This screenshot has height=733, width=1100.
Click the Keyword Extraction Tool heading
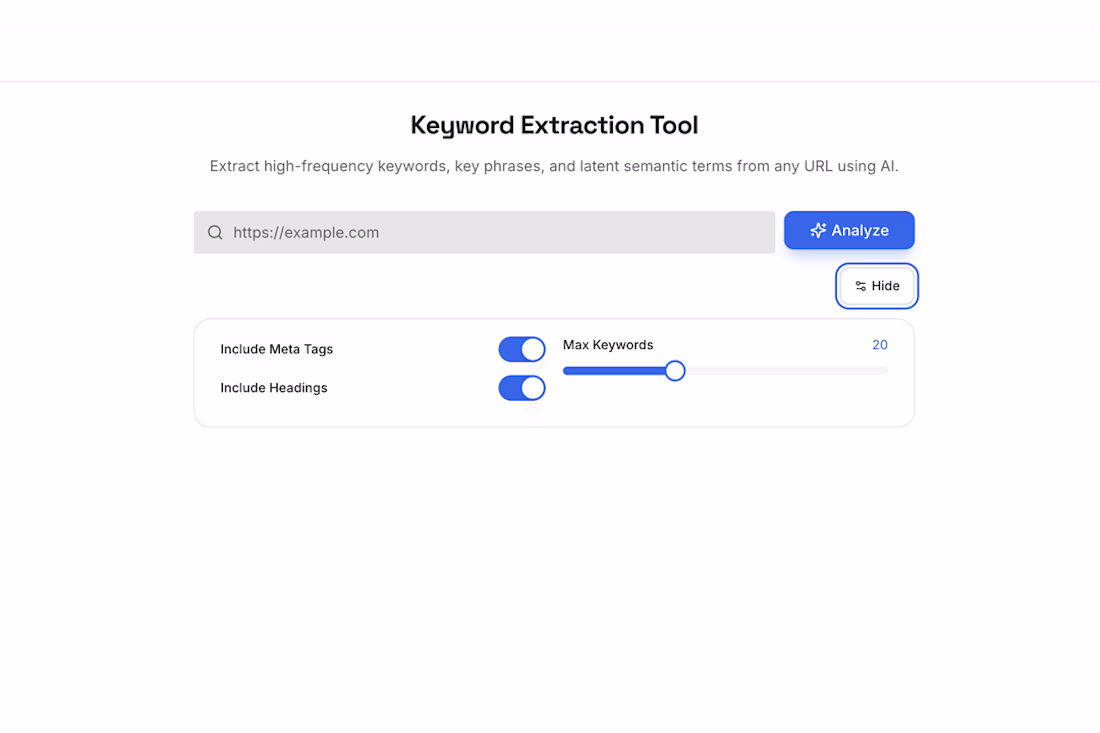(554, 125)
